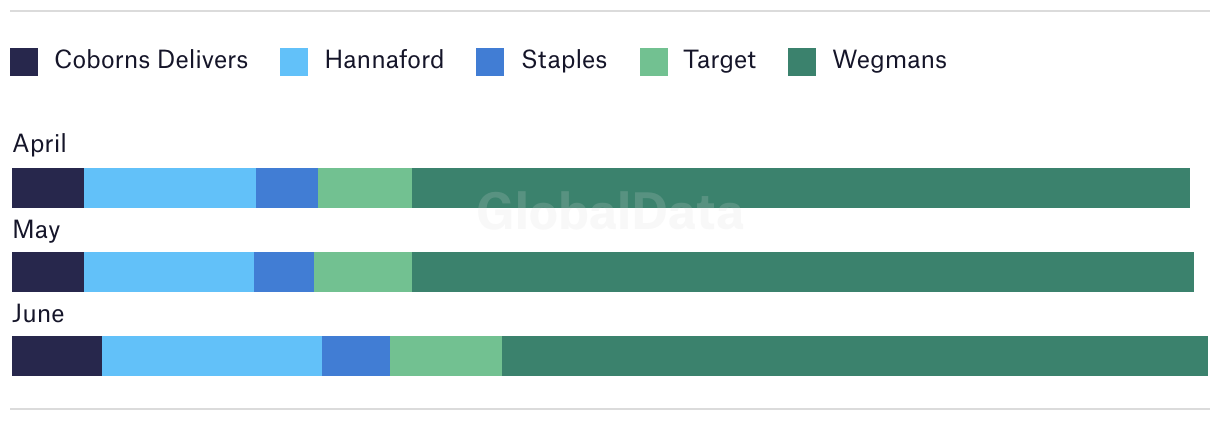
Task: Click the May row label
Action: coord(36,230)
